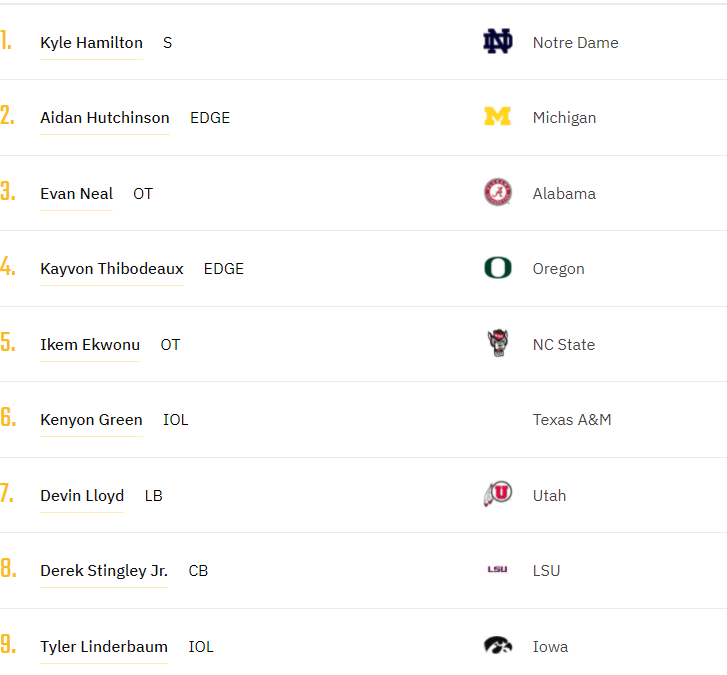
Task: Select Devin Lloyd's name link
Action: [82, 496]
